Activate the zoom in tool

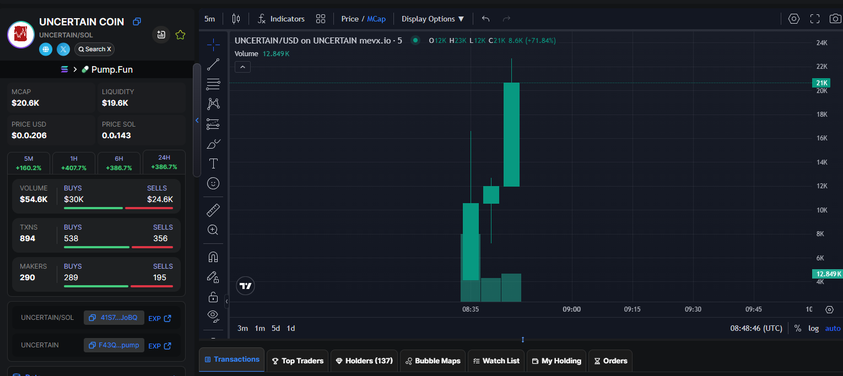coord(213,230)
